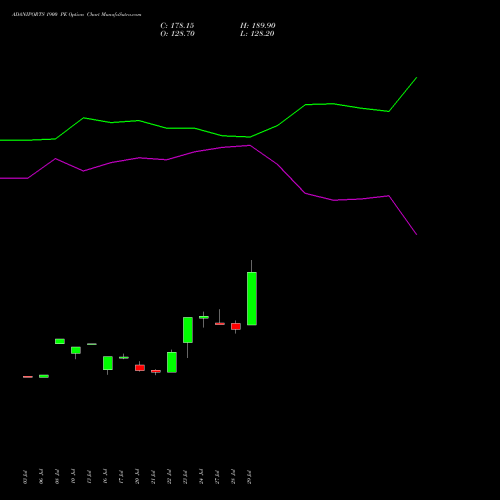Click the open value O: 128.70
Image resolution: width=500 pixels, height=500 pixels.
[x=177, y=34]
